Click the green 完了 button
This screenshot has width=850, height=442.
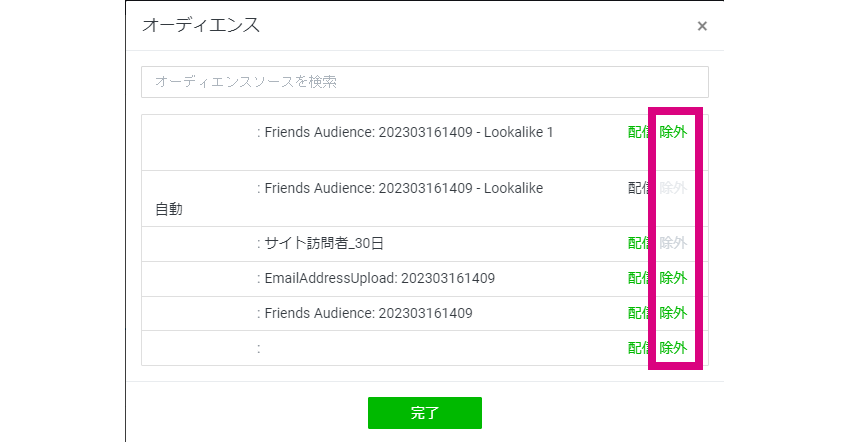[424, 413]
